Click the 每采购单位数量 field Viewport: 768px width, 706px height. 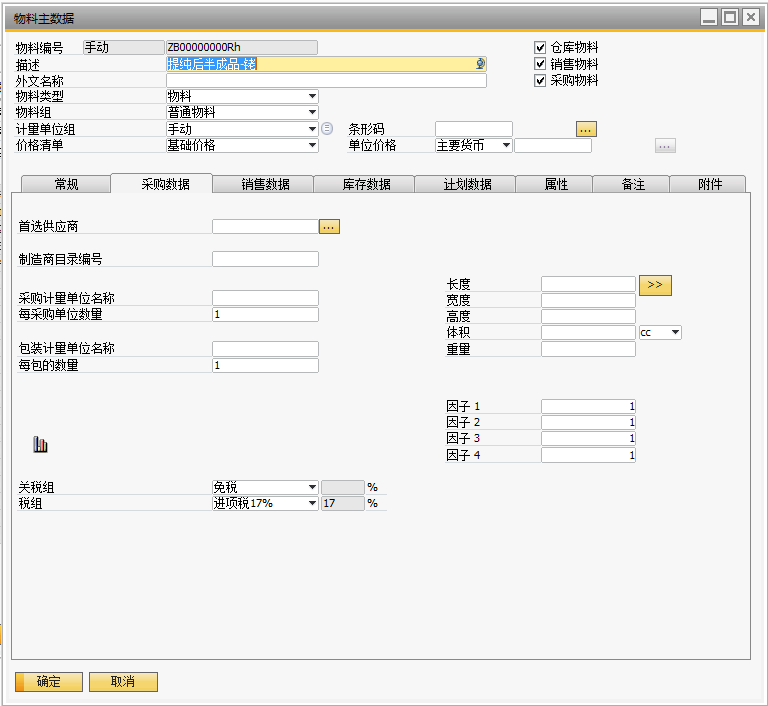[265, 315]
